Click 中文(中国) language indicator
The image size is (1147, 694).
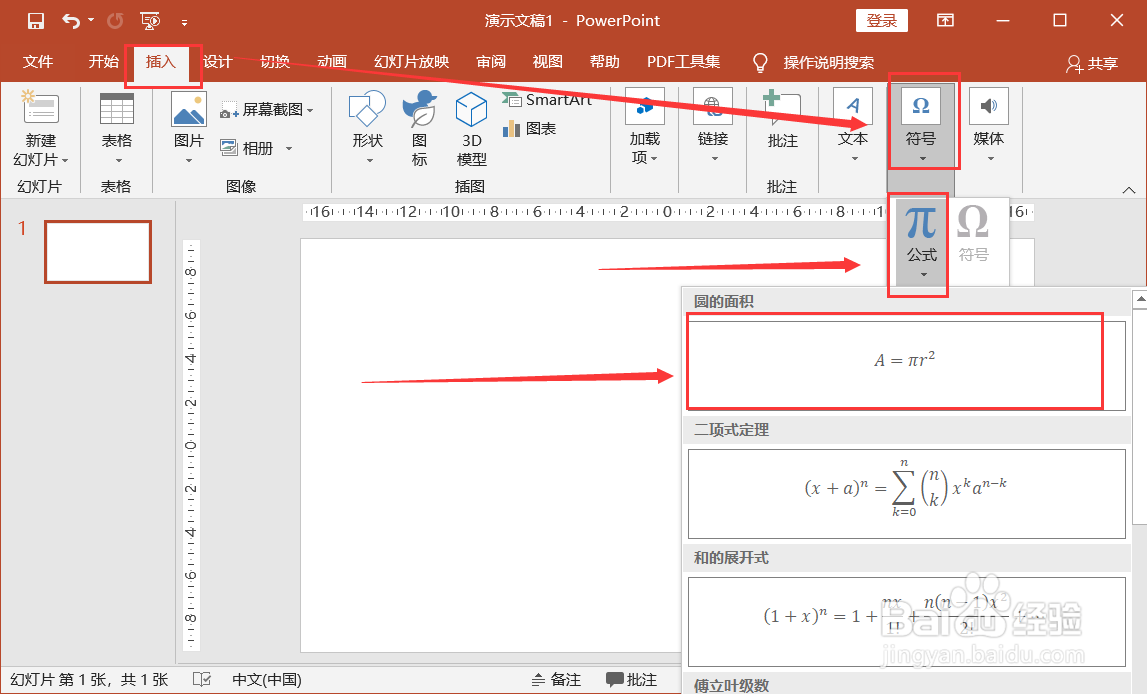(x=266, y=679)
